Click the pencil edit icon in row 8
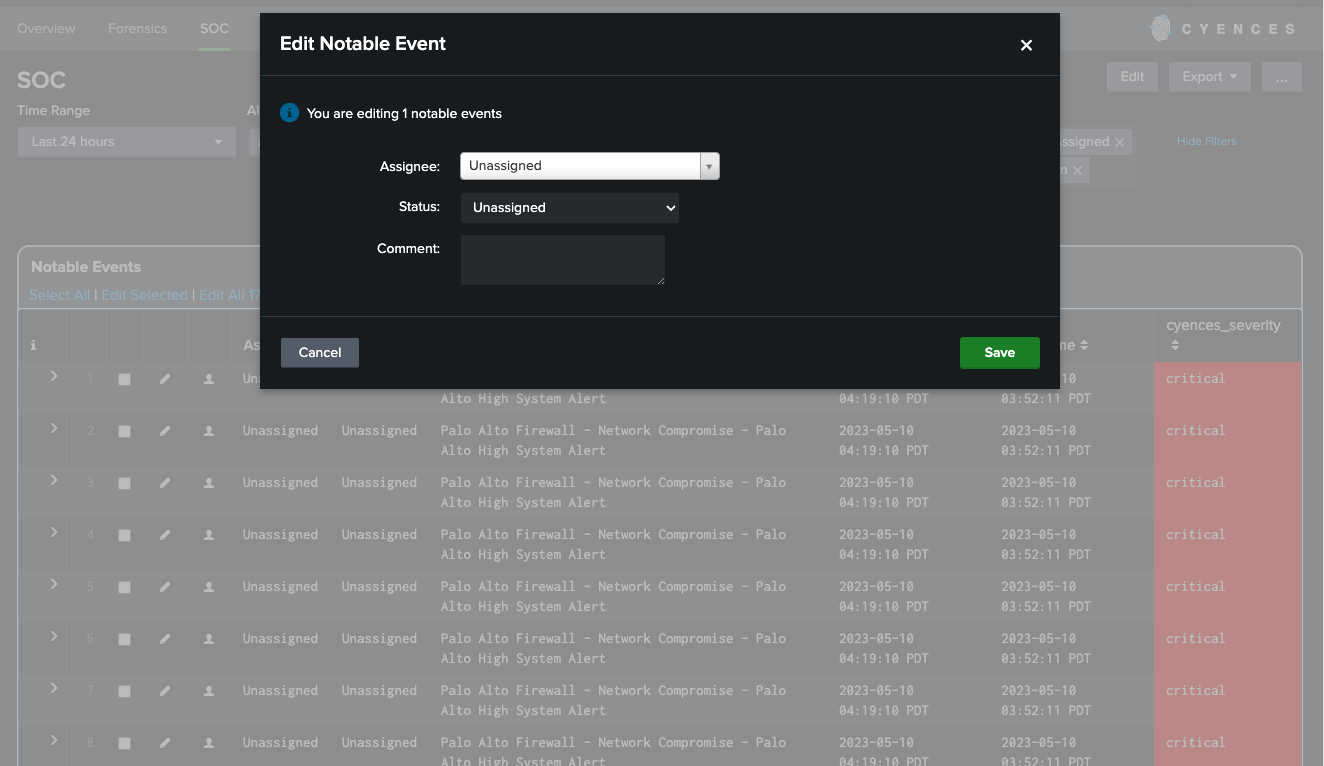1324x766 pixels. pos(165,743)
